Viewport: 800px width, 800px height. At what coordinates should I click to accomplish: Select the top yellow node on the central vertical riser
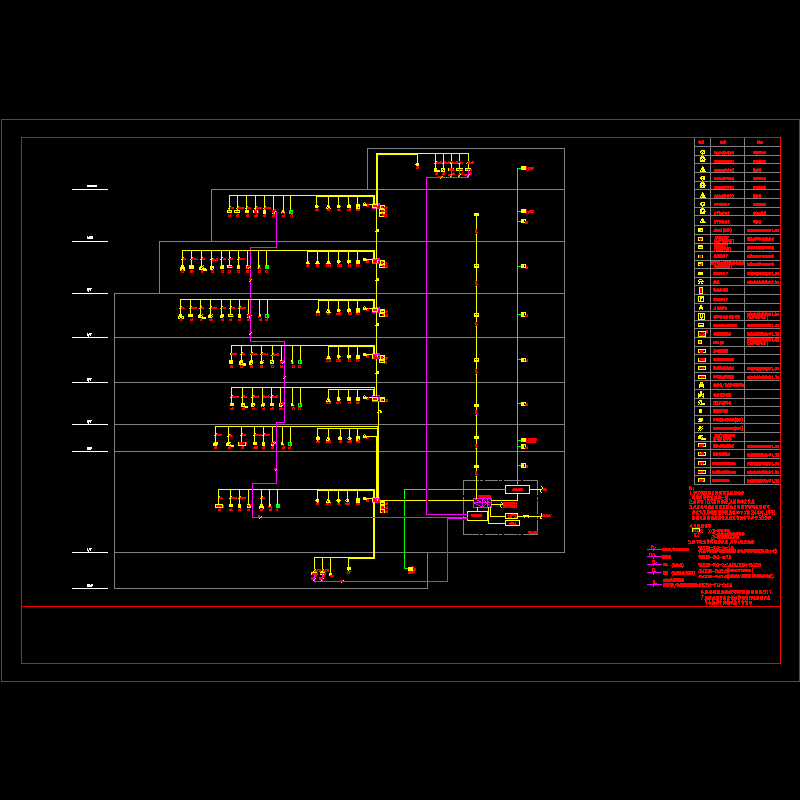pos(476,215)
